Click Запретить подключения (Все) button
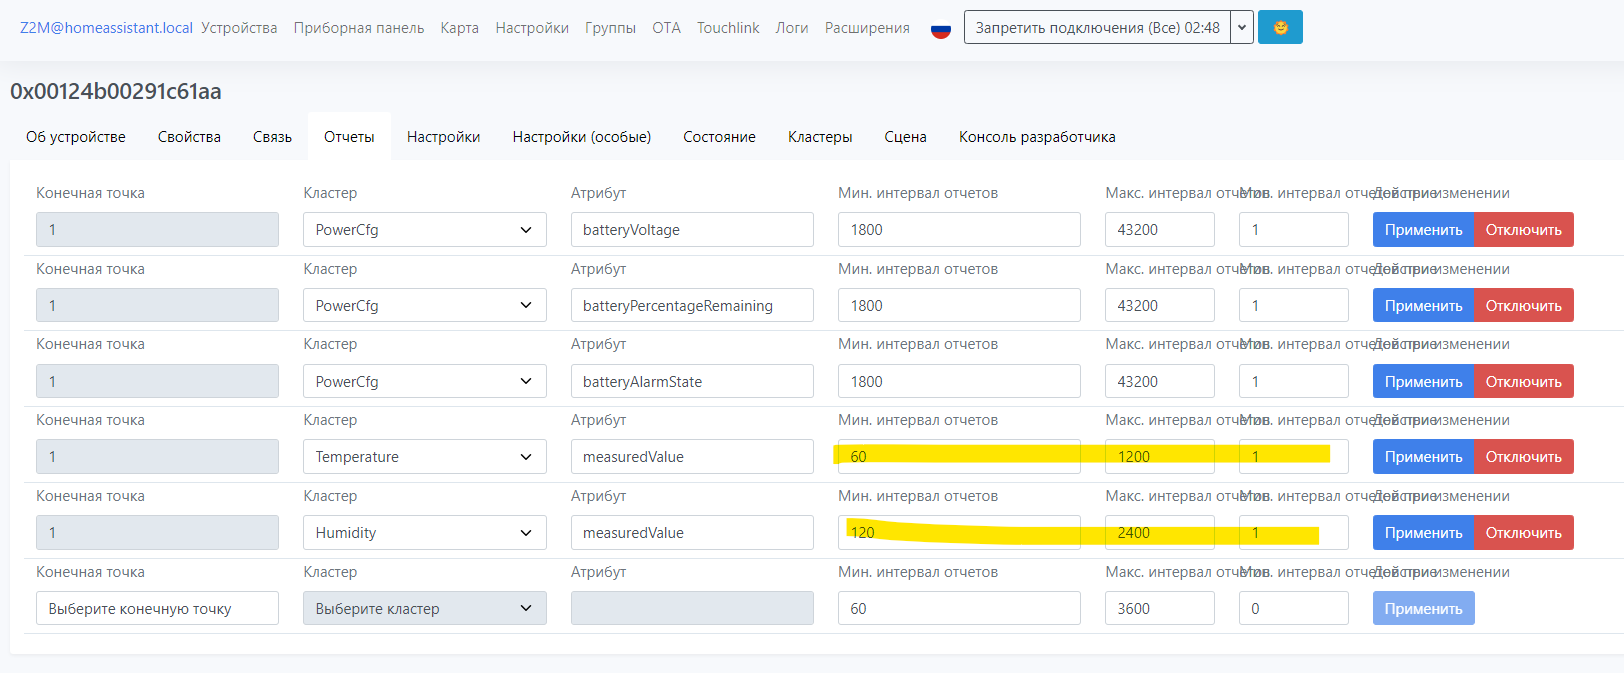The image size is (1624, 673). tap(1097, 28)
